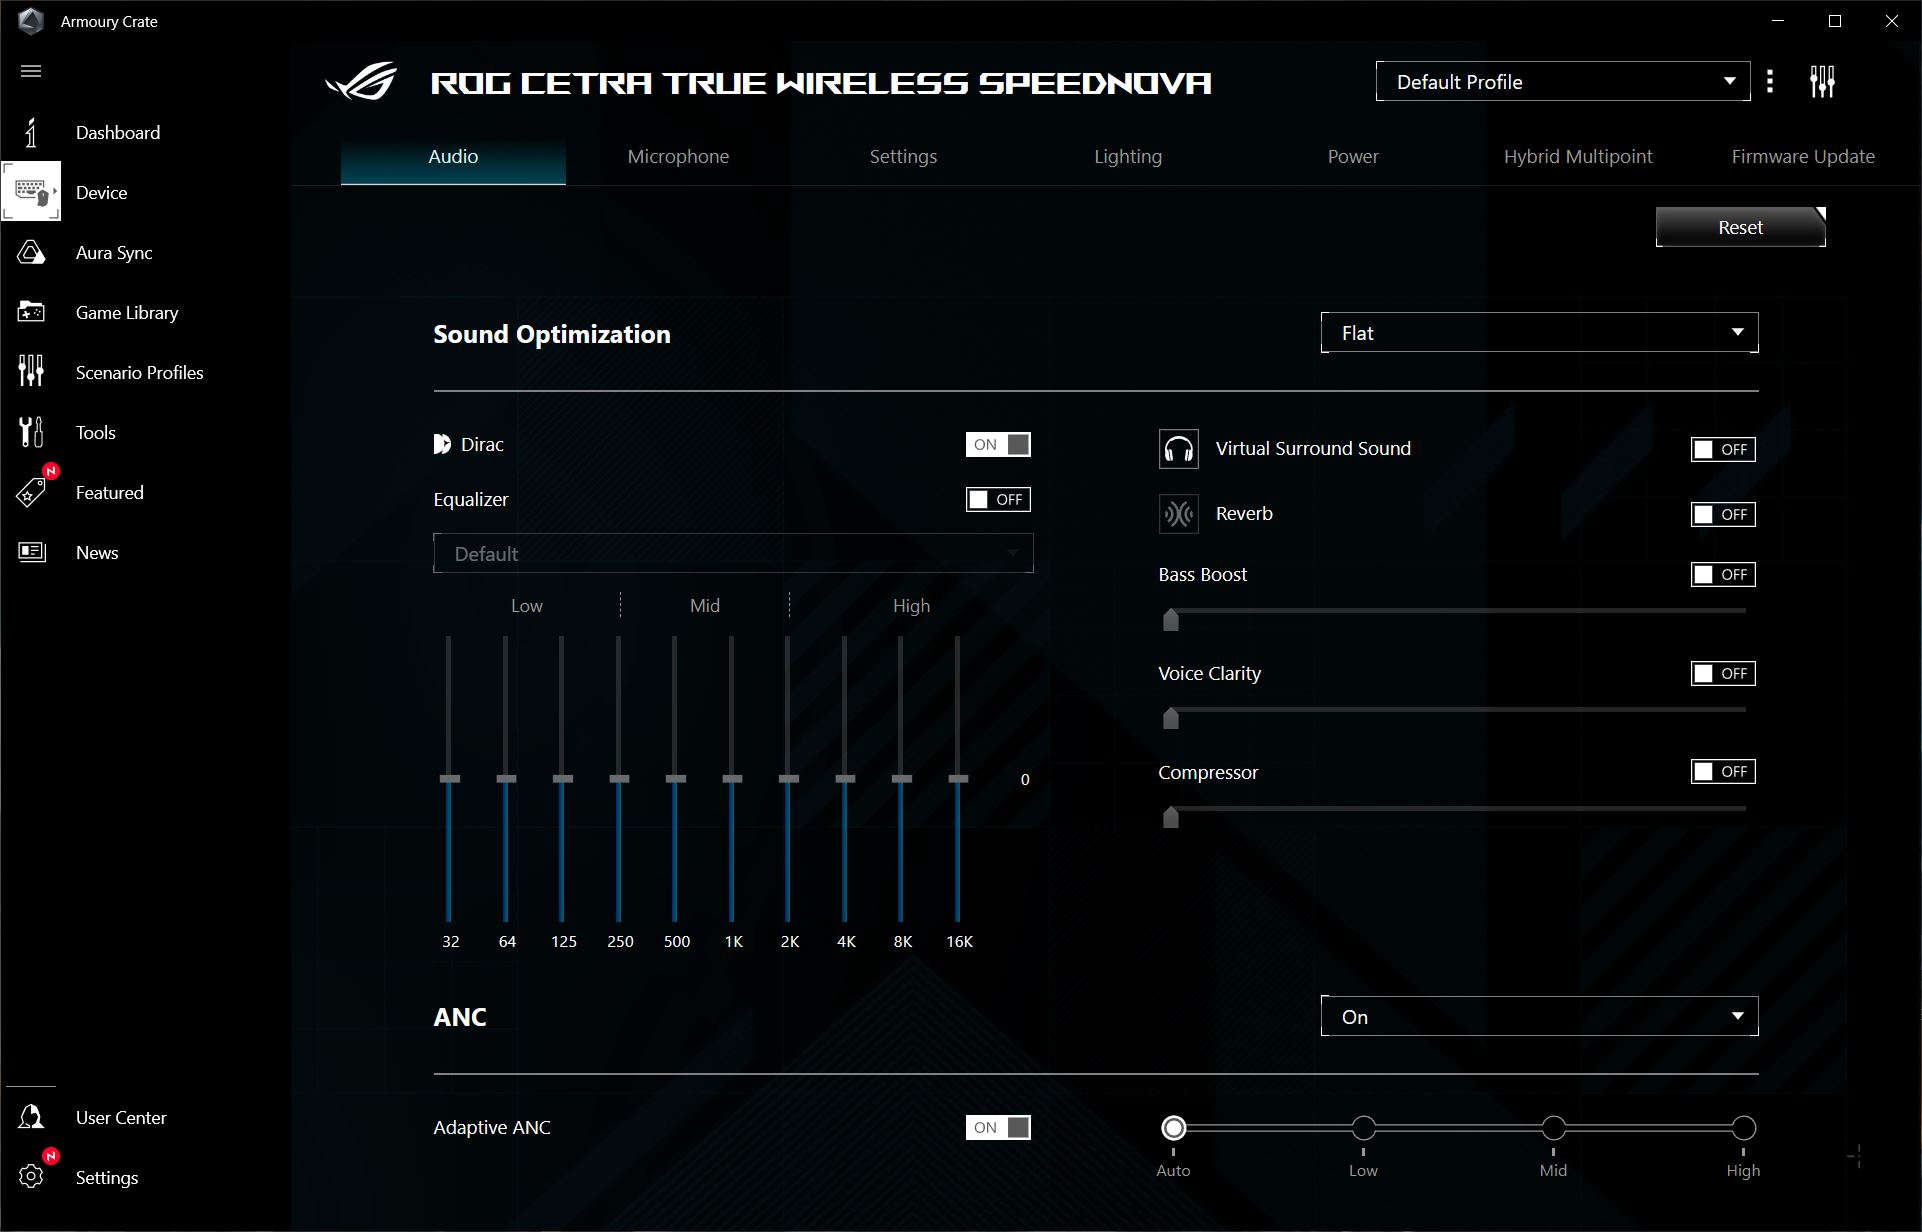The height and width of the screenshot is (1232, 1922).
Task: Open Dashboard from the sidebar
Action: coord(118,132)
